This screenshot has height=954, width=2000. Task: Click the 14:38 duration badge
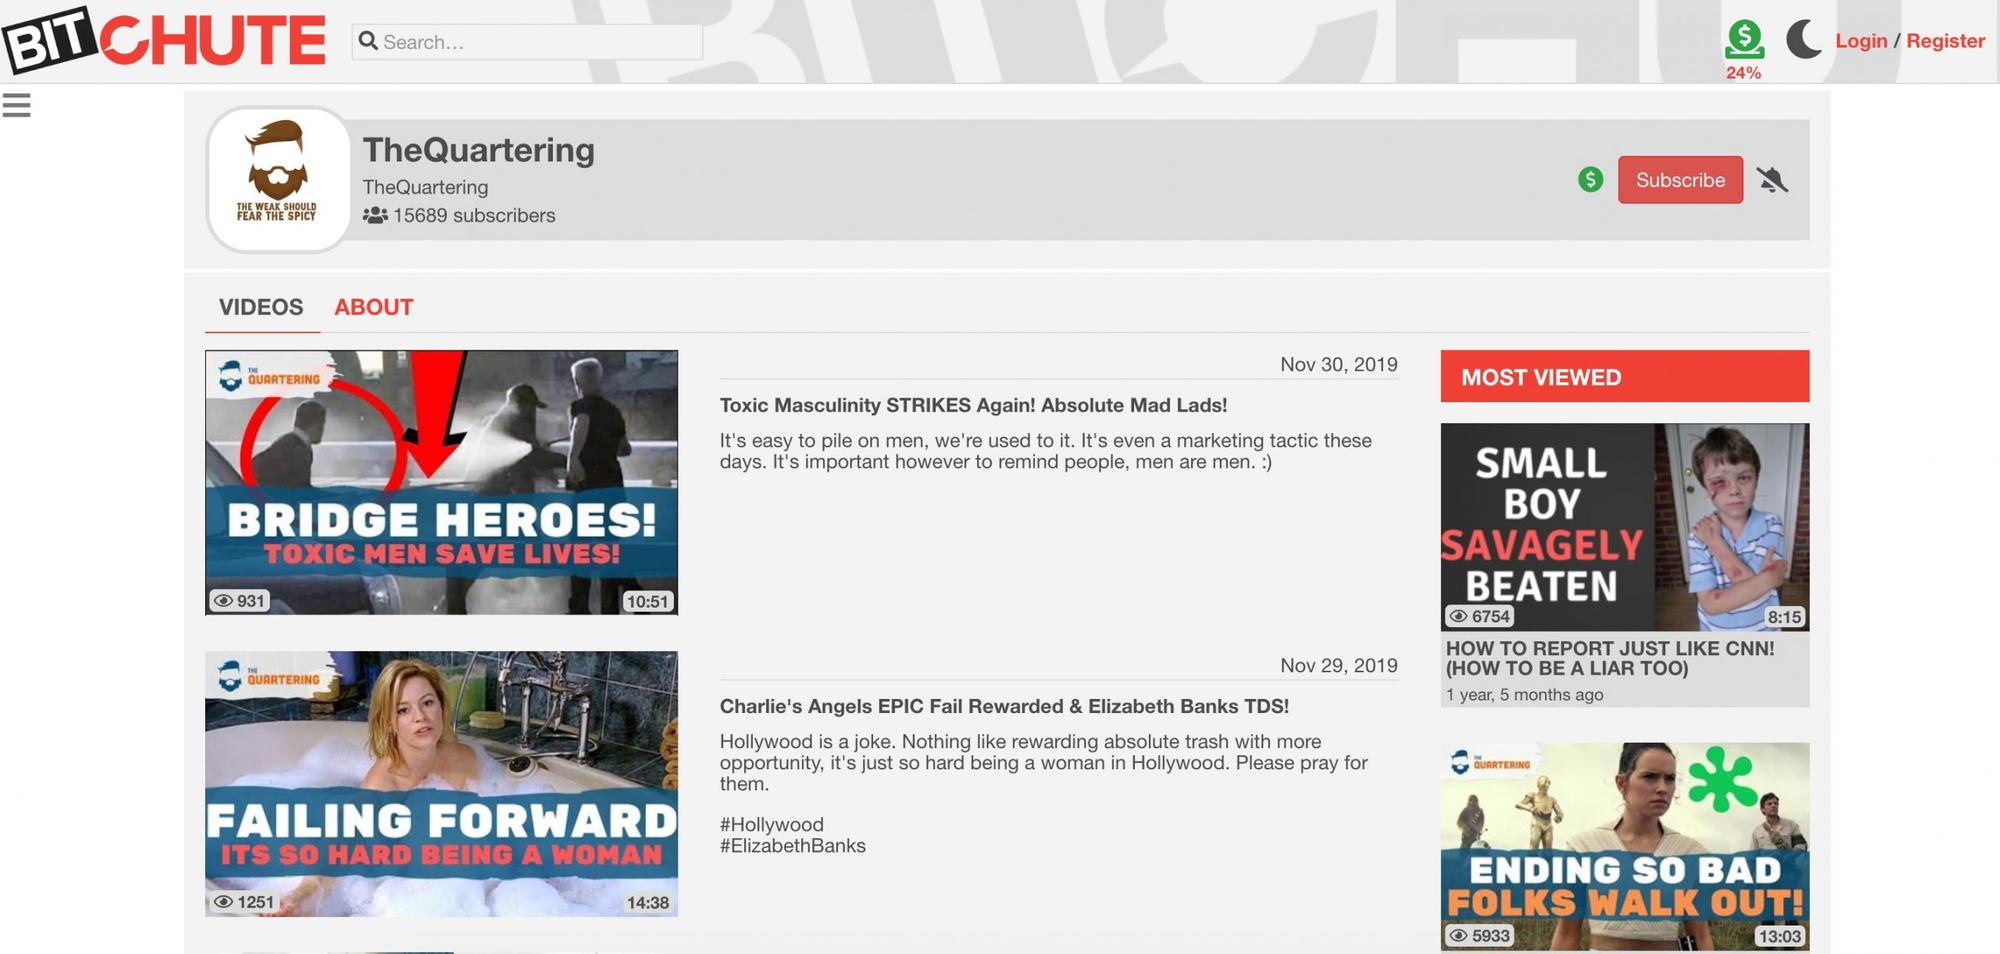[647, 902]
